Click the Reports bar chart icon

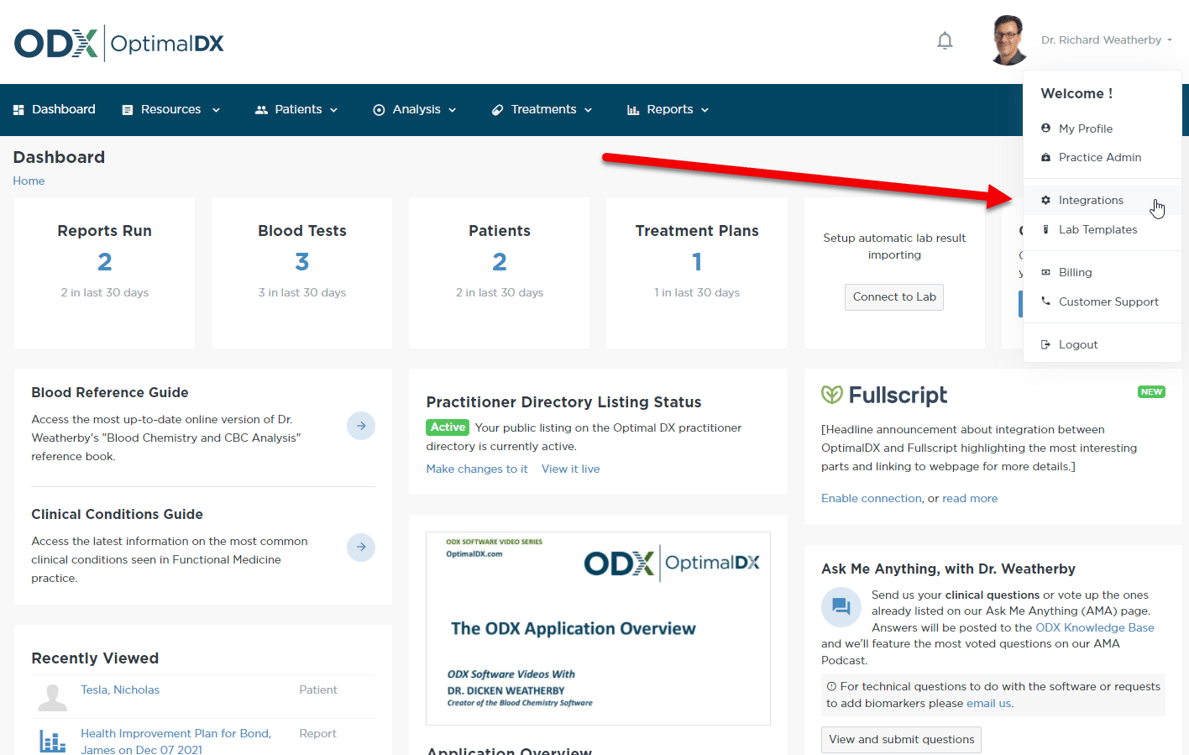point(633,110)
